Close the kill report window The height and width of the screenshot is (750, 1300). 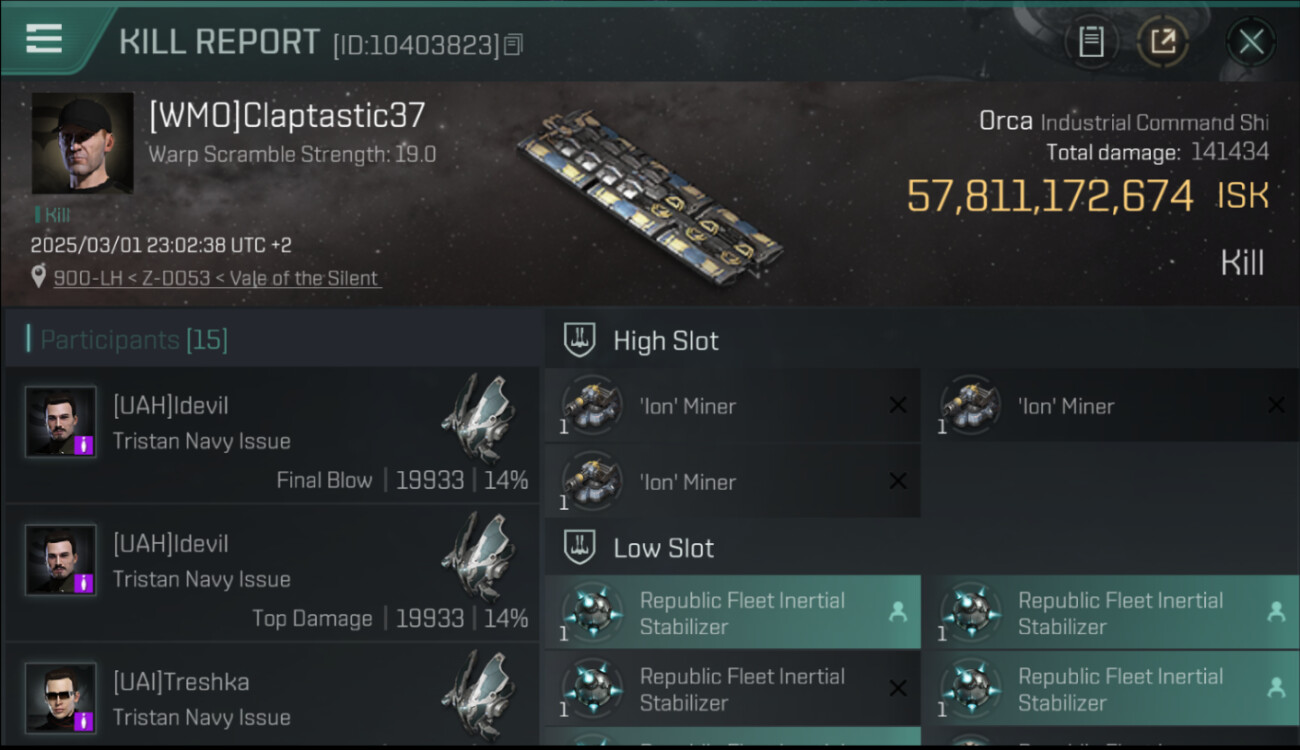pyautogui.click(x=1250, y=42)
